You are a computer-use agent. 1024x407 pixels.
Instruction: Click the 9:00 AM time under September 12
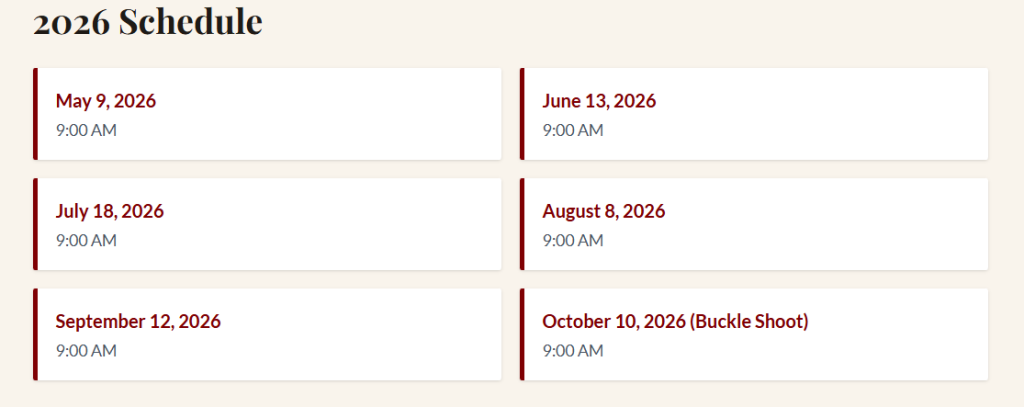tap(86, 351)
